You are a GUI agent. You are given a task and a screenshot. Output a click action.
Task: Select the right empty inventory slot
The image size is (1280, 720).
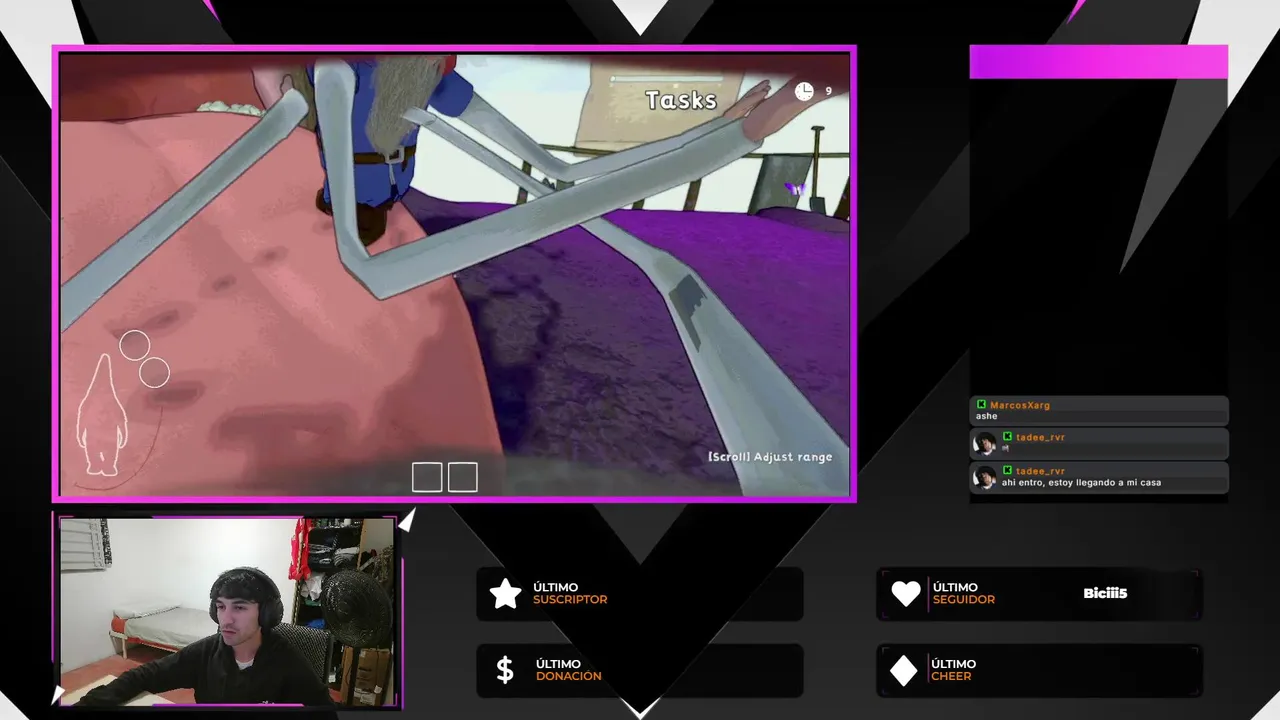pos(462,477)
